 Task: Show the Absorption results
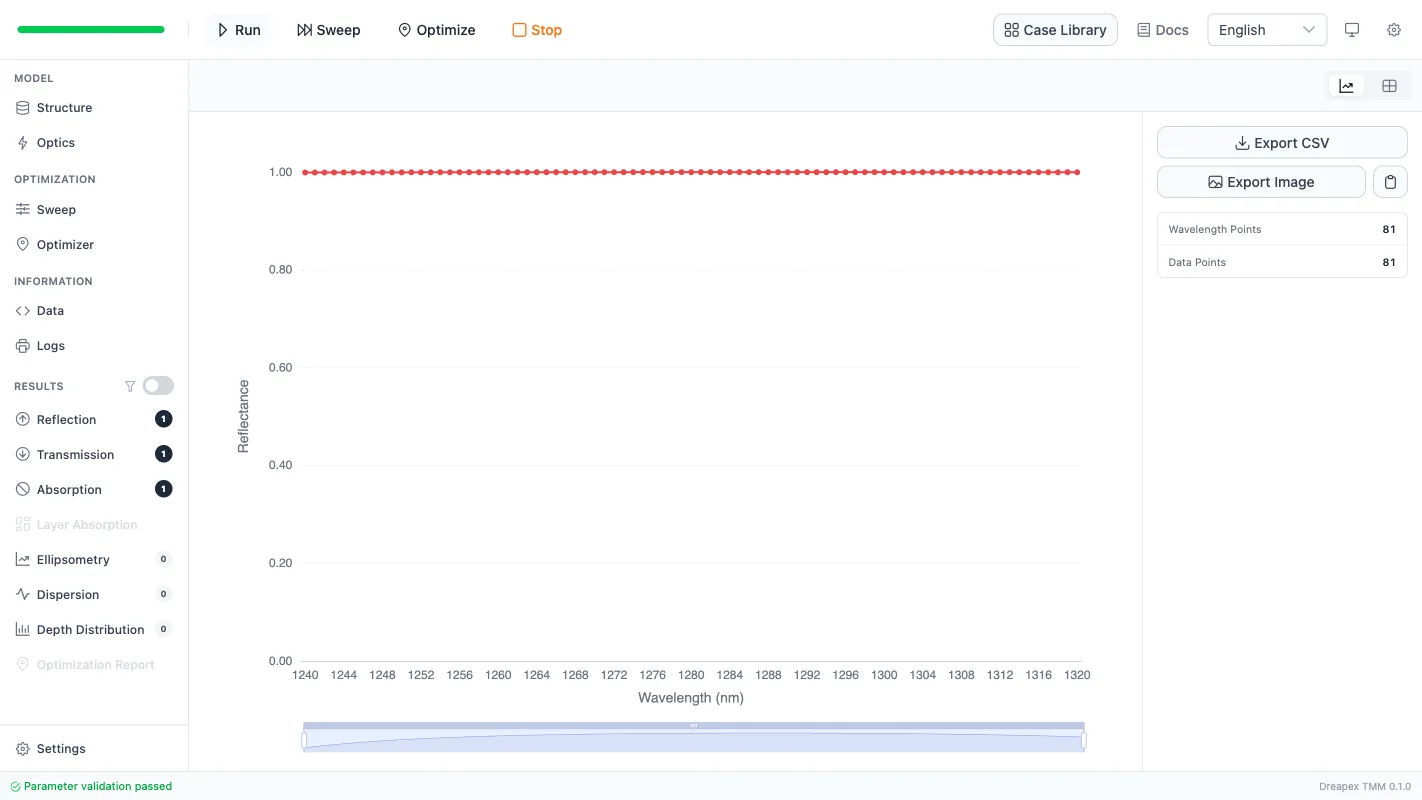pyautogui.click(x=94, y=490)
